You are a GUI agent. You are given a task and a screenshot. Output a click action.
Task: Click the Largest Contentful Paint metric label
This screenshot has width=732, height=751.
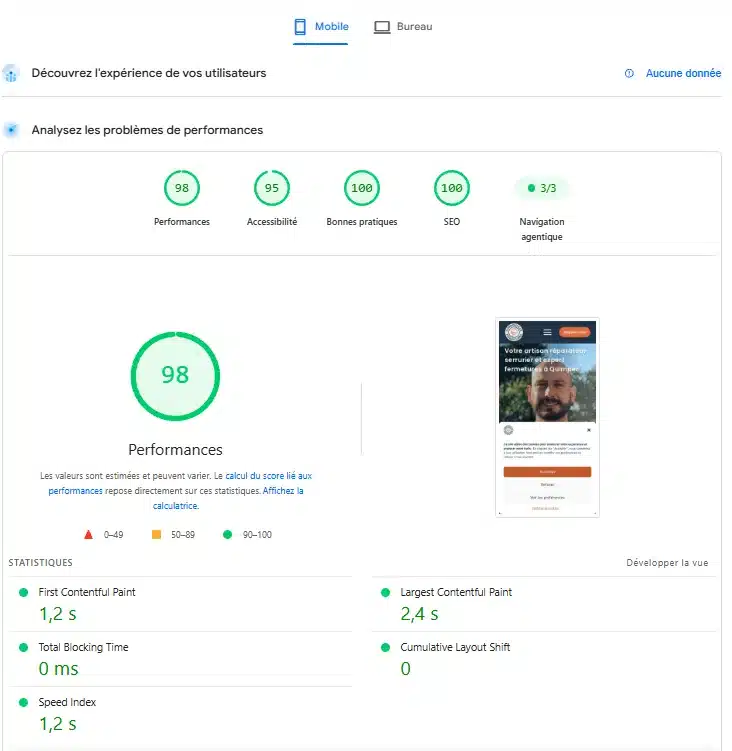[x=456, y=592]
